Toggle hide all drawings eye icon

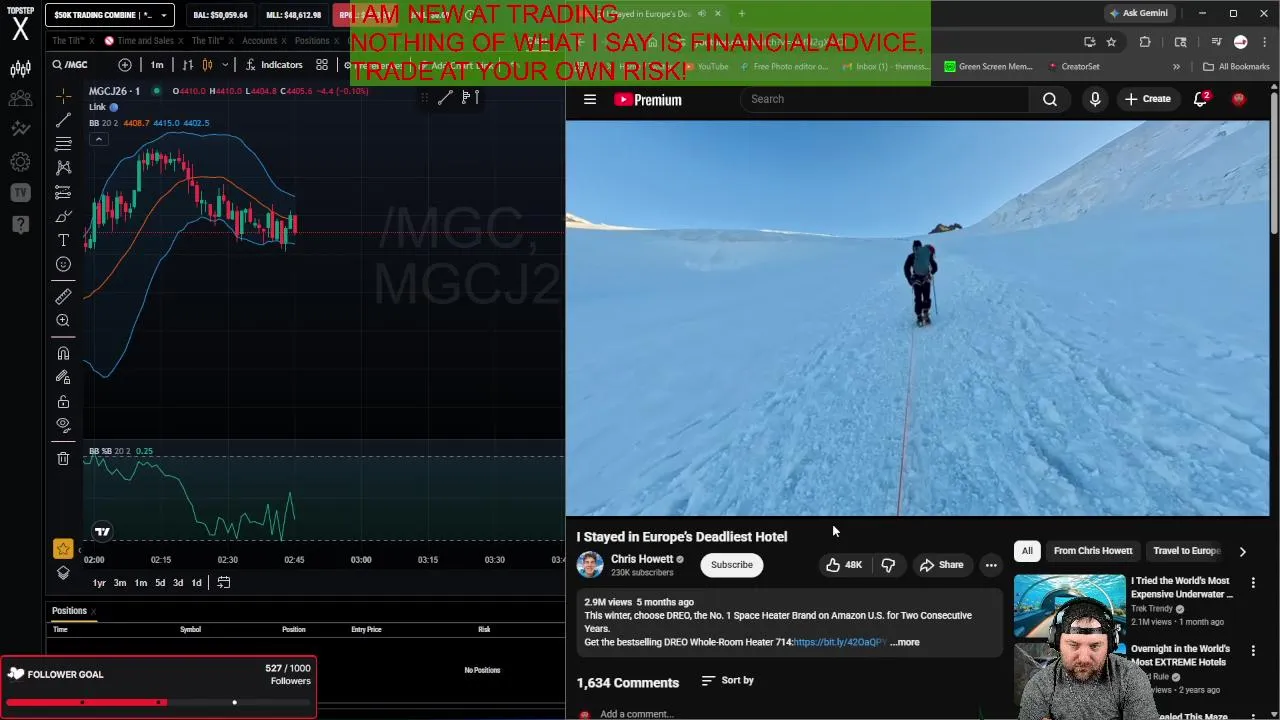point(63,425)
